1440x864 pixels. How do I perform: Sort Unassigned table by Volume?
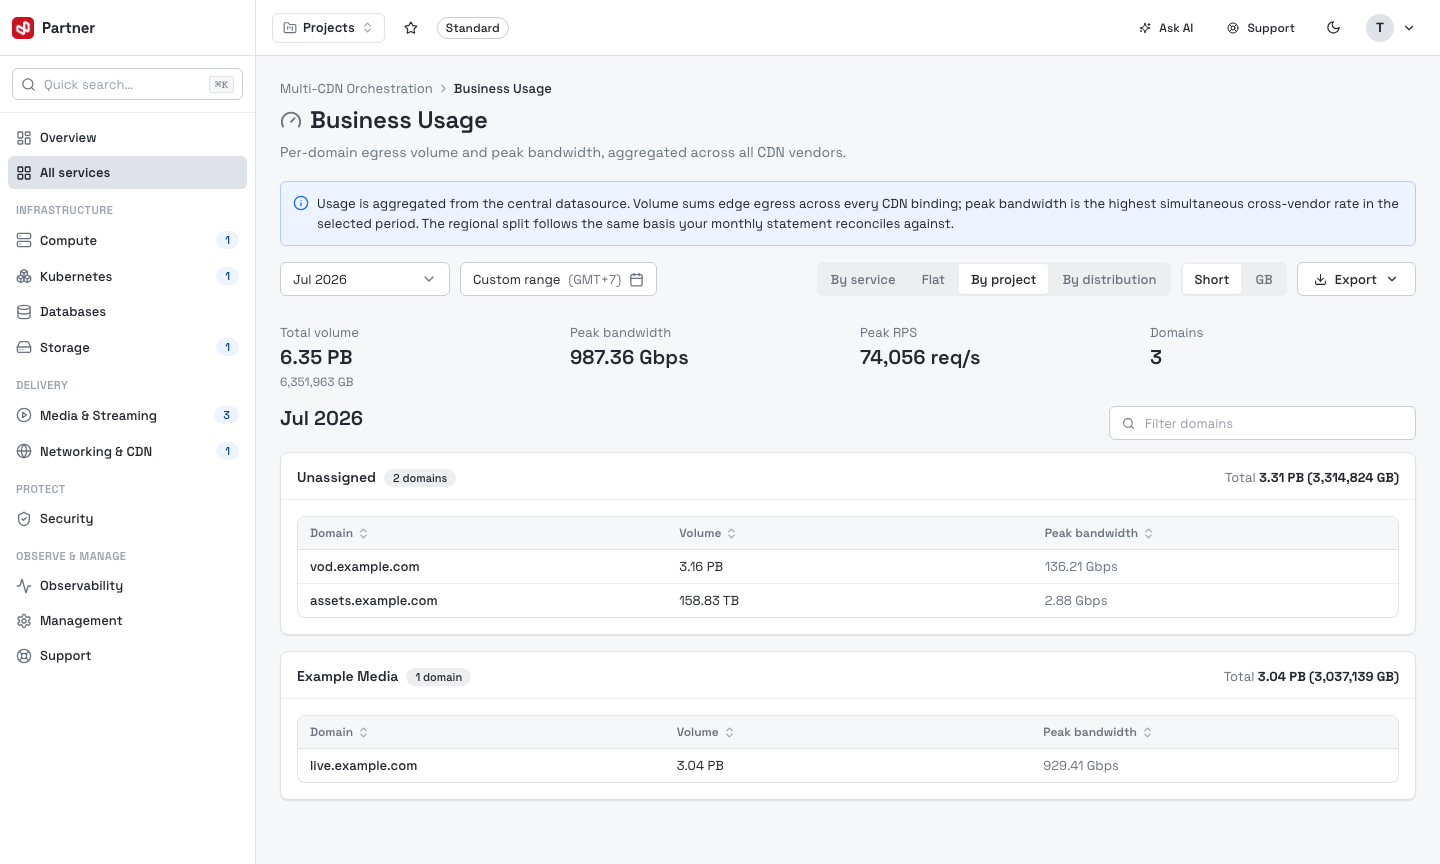707,533
